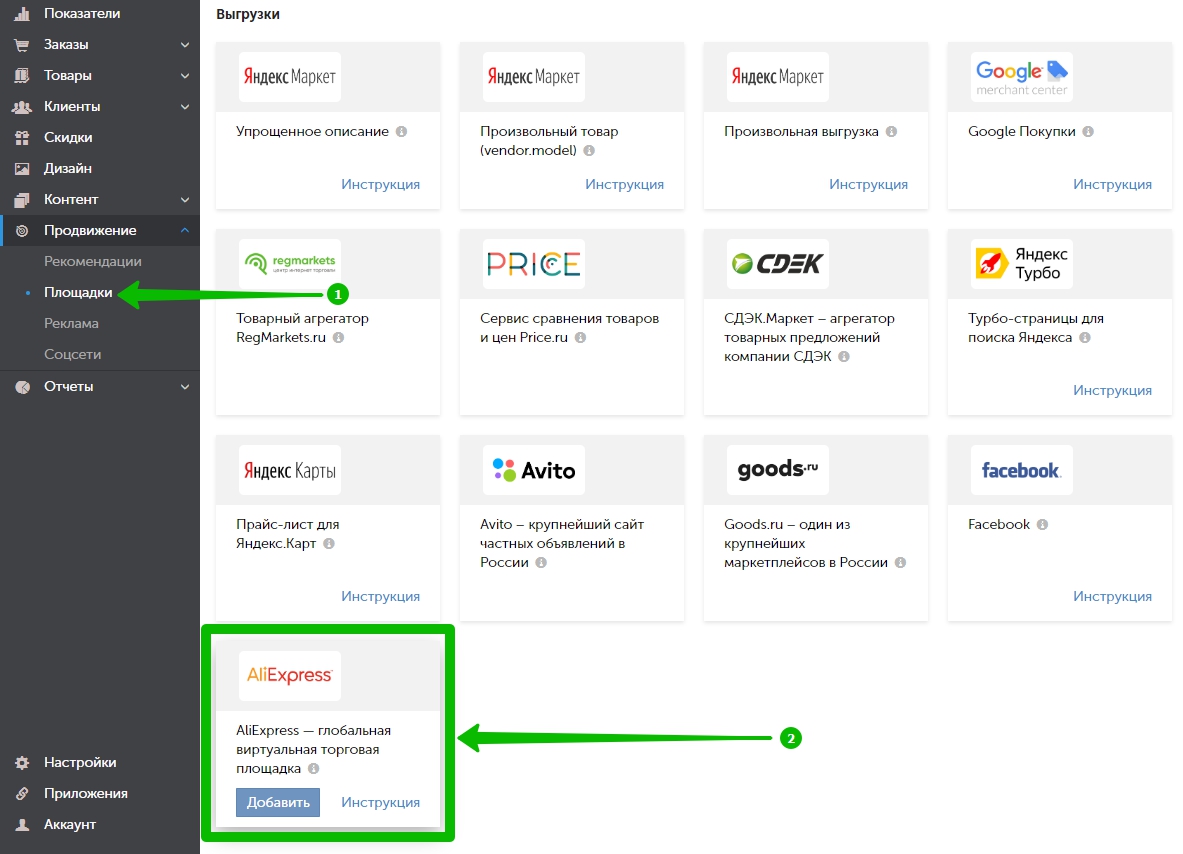Go to the Настройки menu item

click(x=80, y=762)
